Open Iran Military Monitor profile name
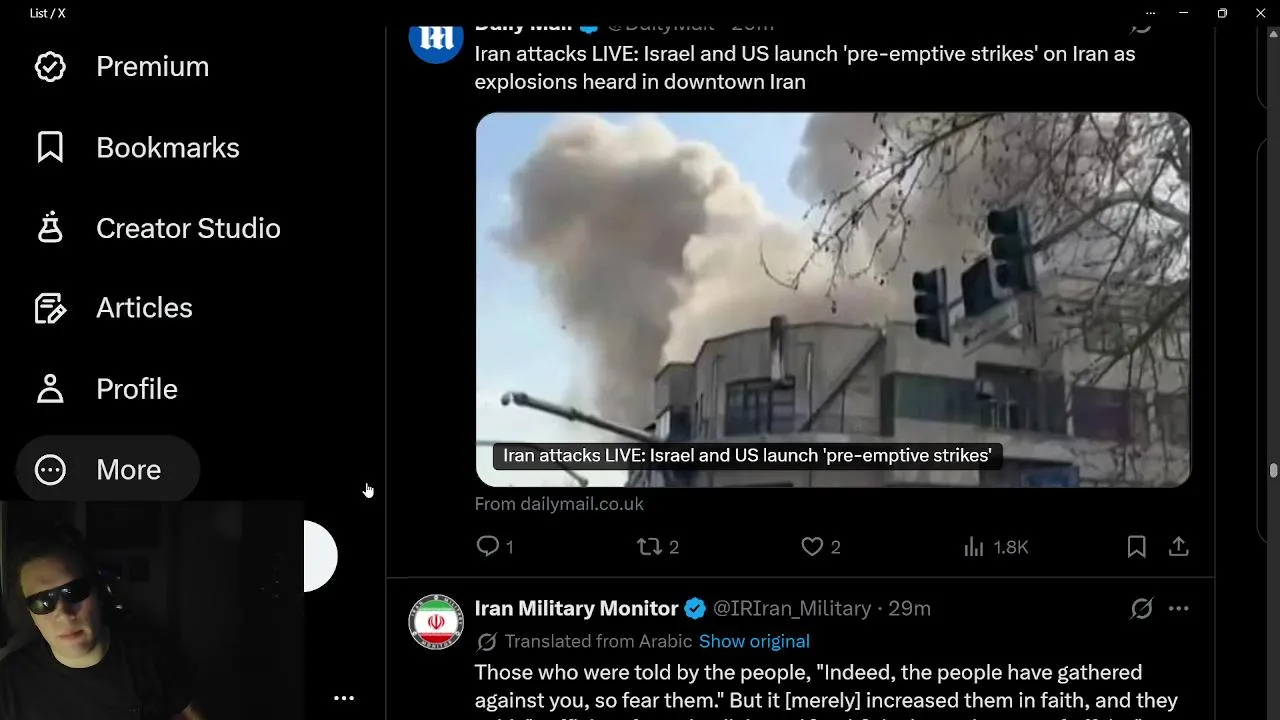Image resolution: width=1280 pixels, height=720 pixels. click(577, 608)
